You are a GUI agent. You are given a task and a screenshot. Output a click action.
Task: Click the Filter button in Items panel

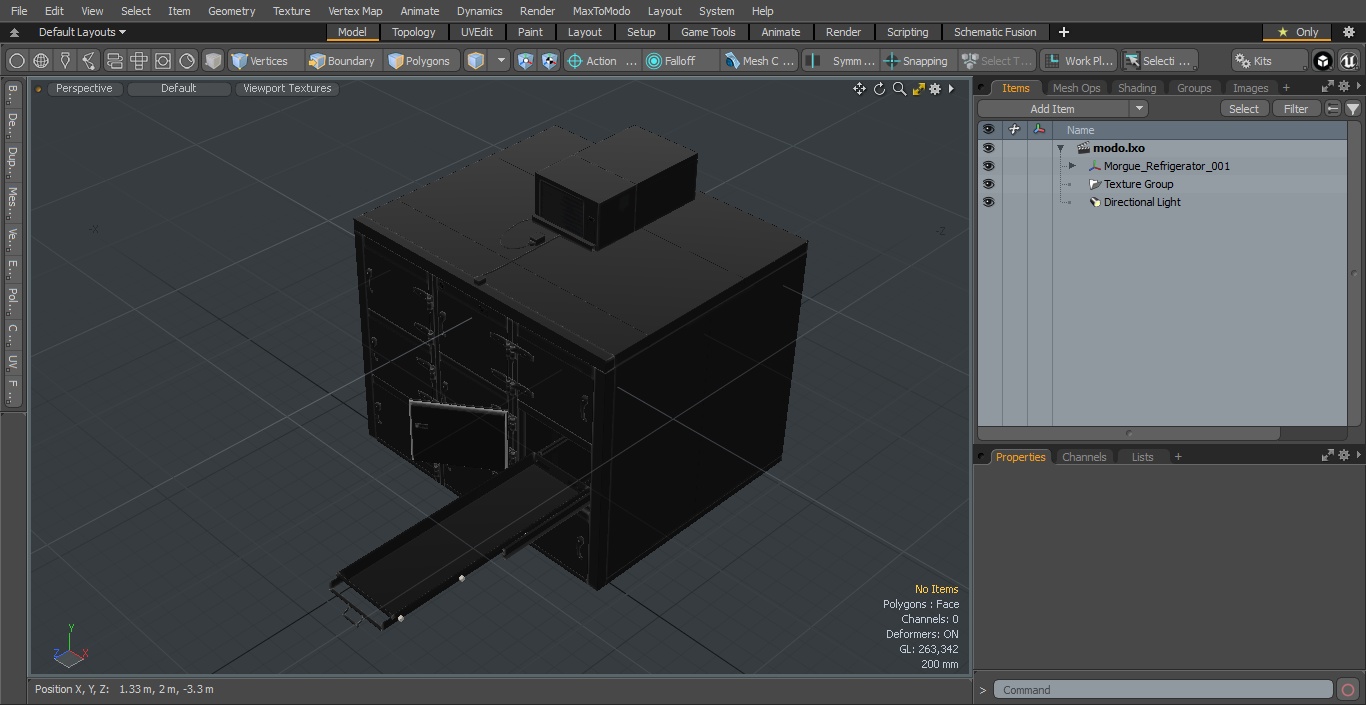pos(1296,109)
